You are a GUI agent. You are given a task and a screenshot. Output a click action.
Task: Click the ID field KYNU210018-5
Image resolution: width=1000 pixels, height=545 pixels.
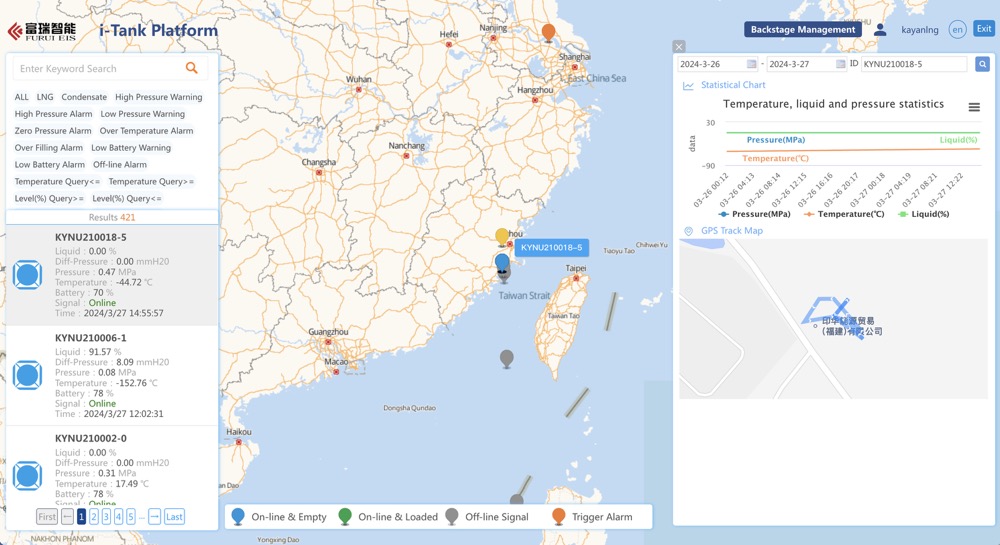(914, 64)
